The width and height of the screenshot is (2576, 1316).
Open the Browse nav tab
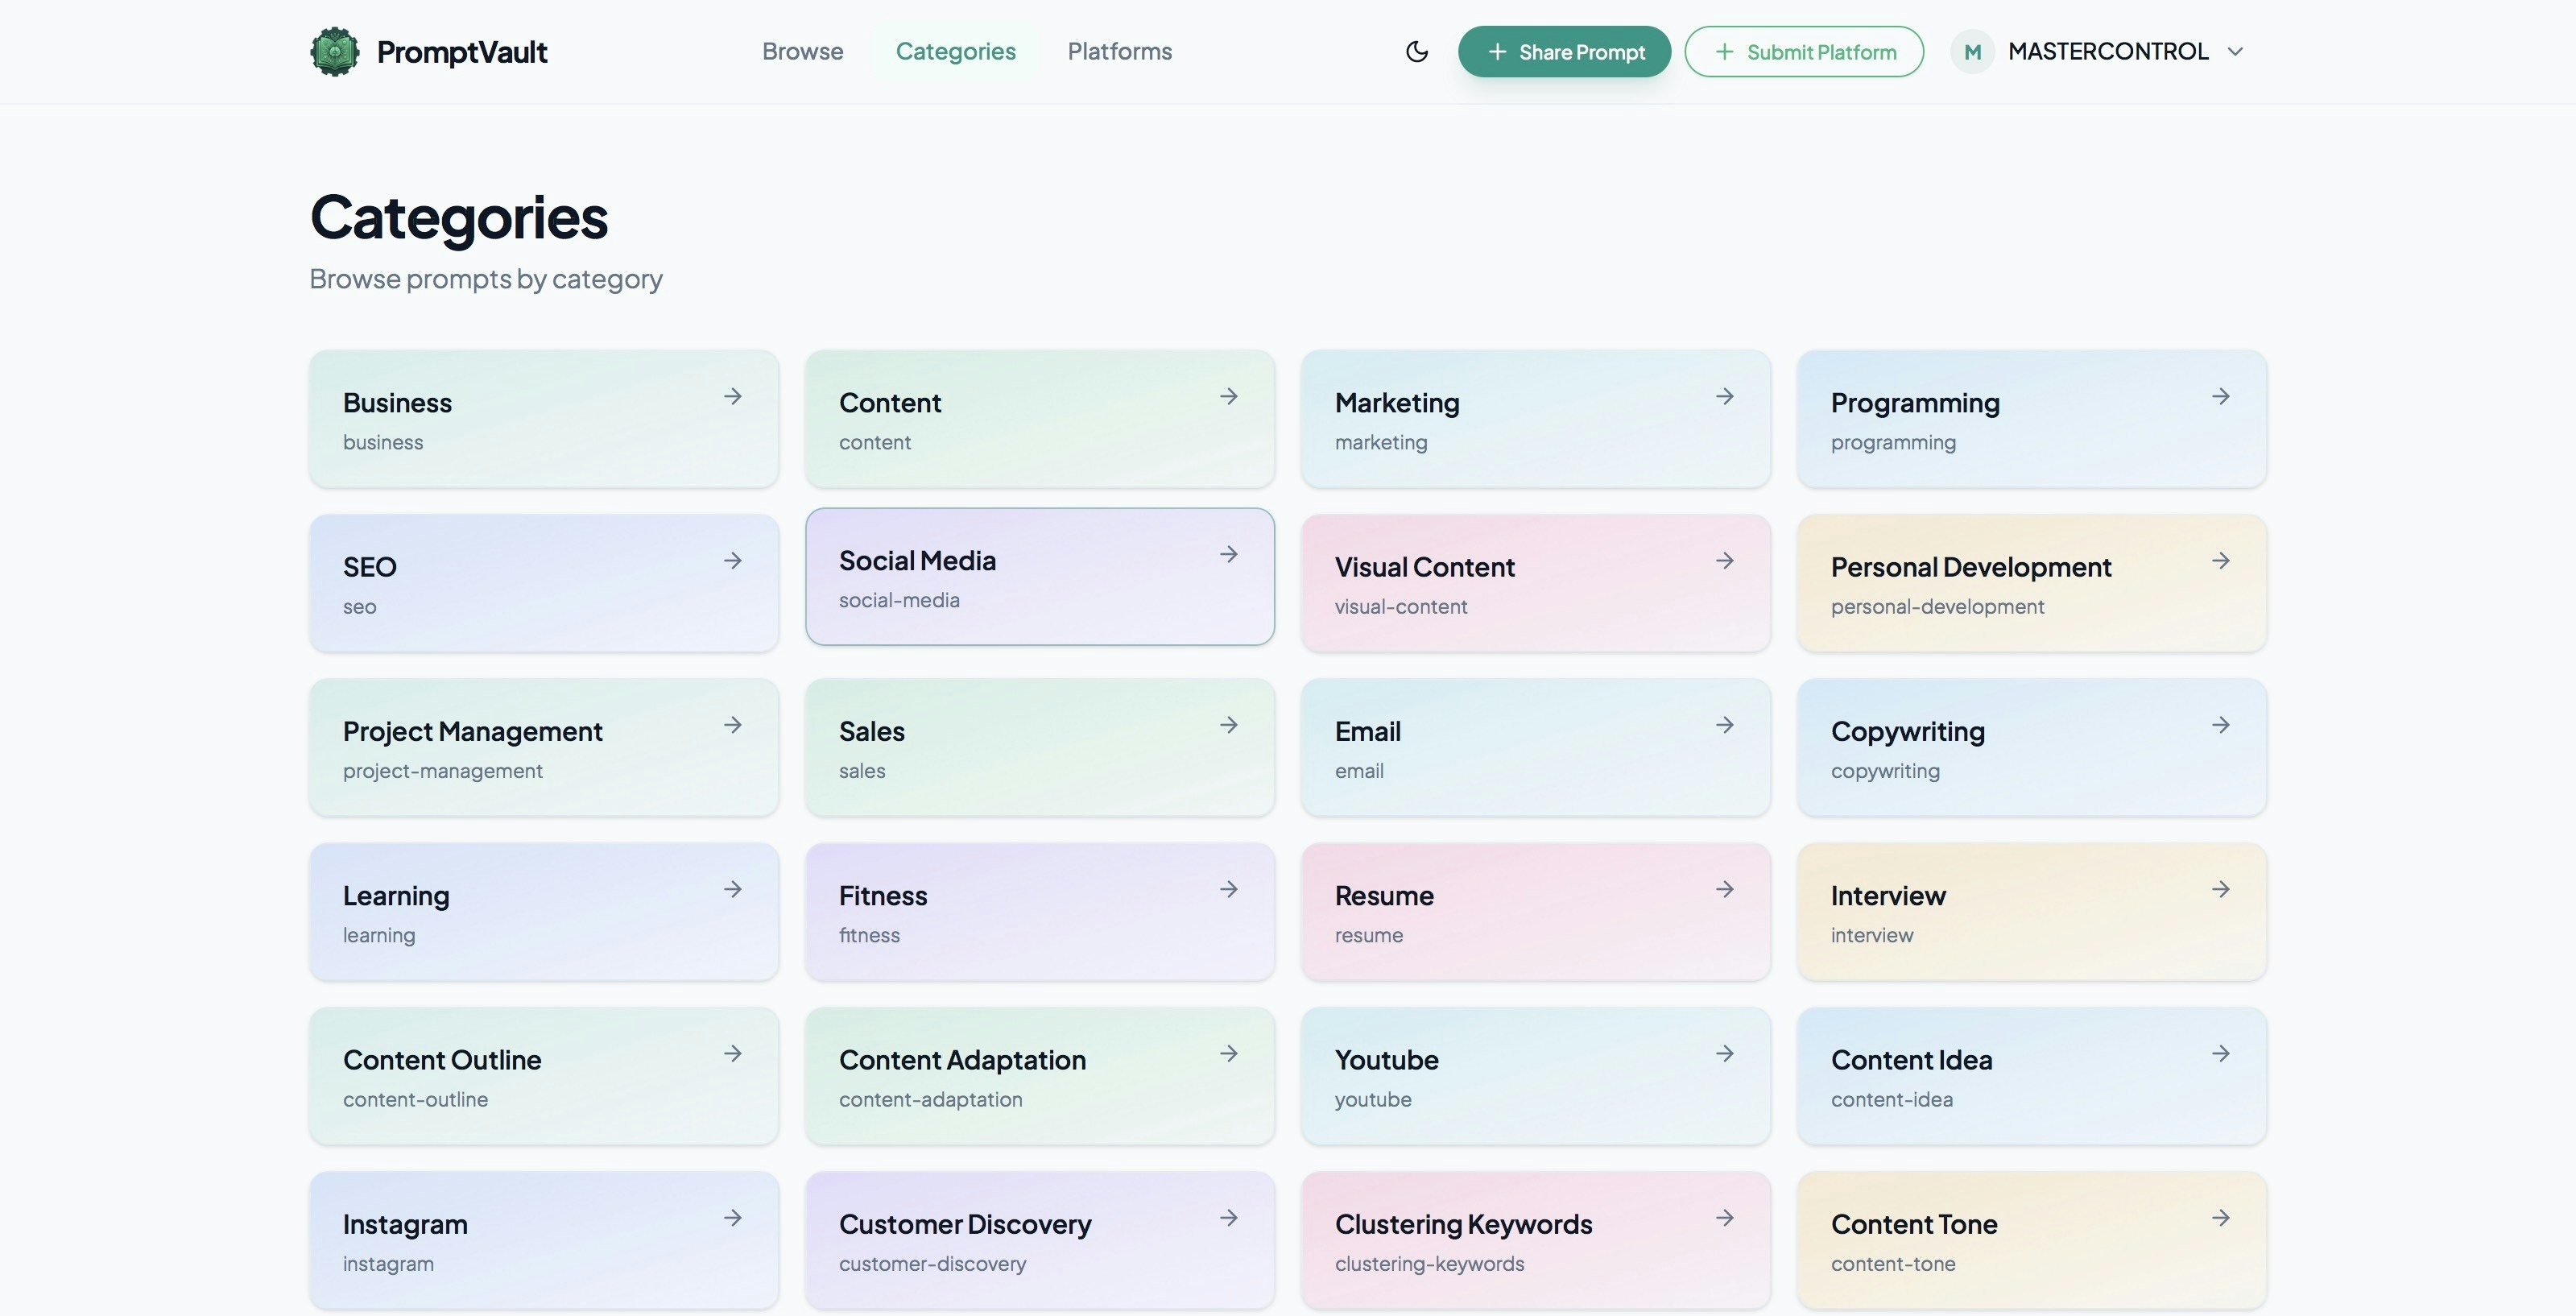pyautogui.click(x=802, y=51)
